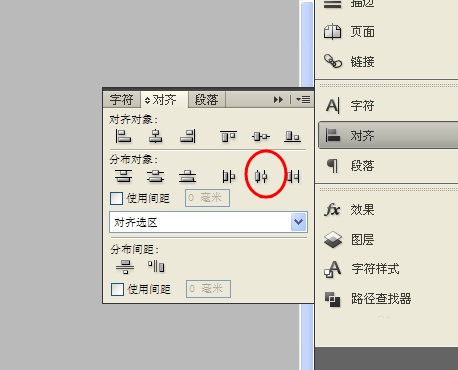Open the align panel flyout menu
The image size is (458, 370).
coord(303,99)
